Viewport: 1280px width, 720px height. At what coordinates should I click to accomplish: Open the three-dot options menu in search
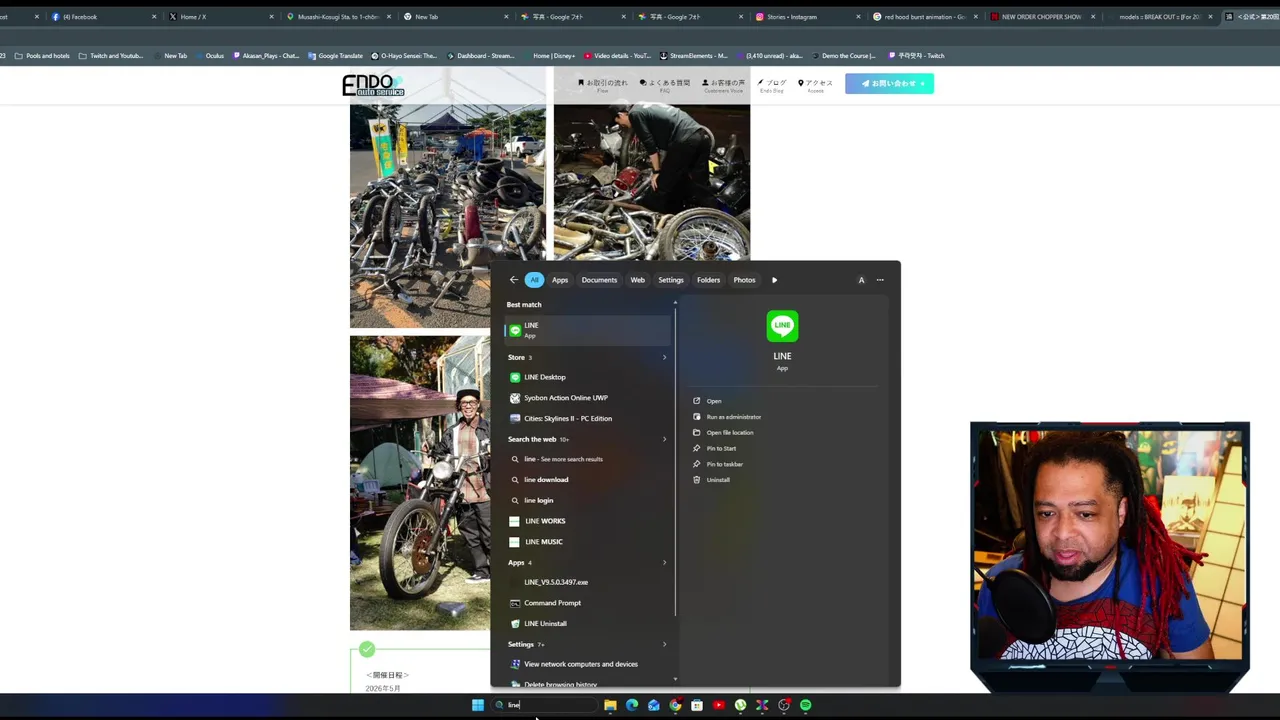[880, 280]
